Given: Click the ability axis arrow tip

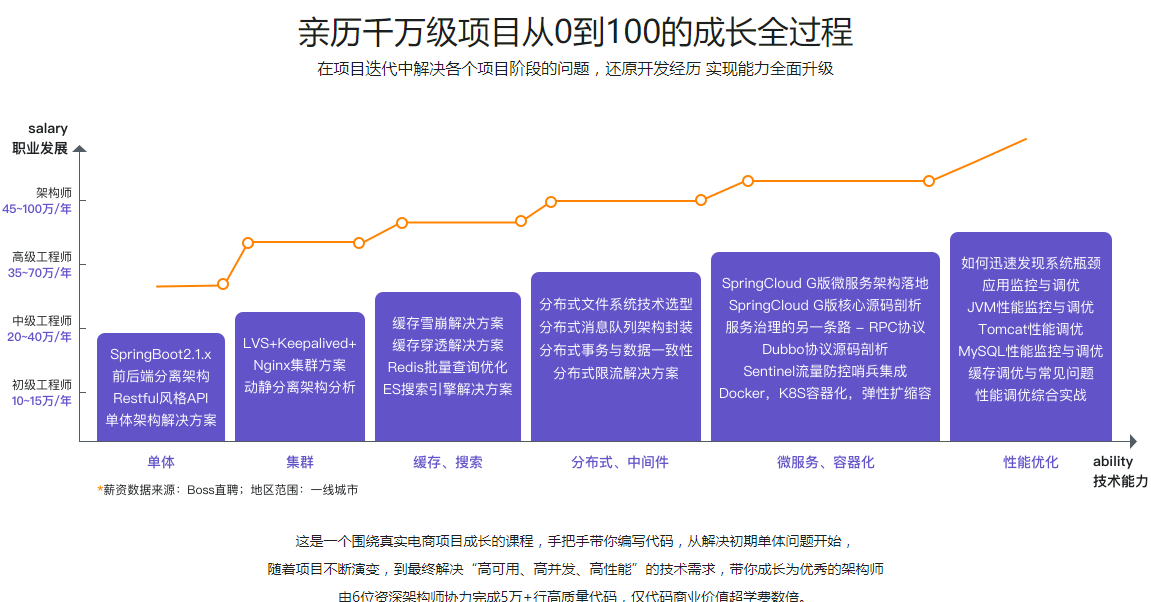Looking at the screenshot, I should tap(1133, 441).
